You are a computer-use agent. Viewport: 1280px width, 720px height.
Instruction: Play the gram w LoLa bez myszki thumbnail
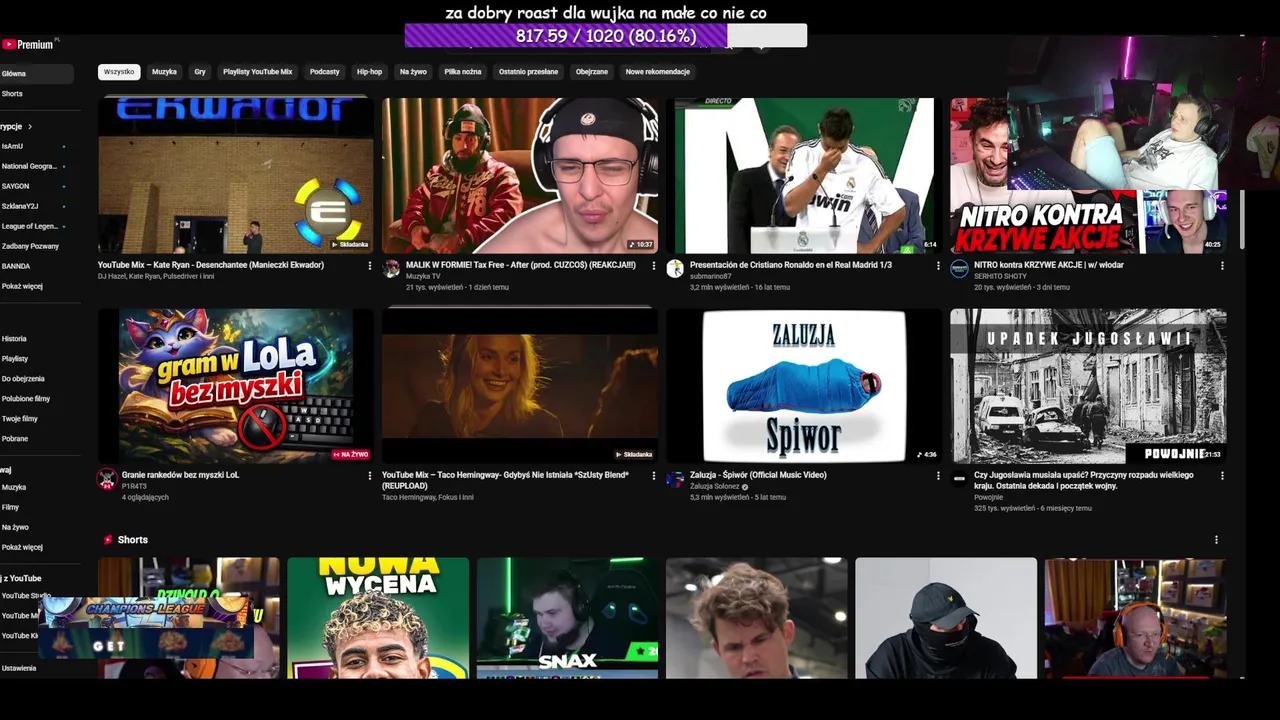(236, 386)
